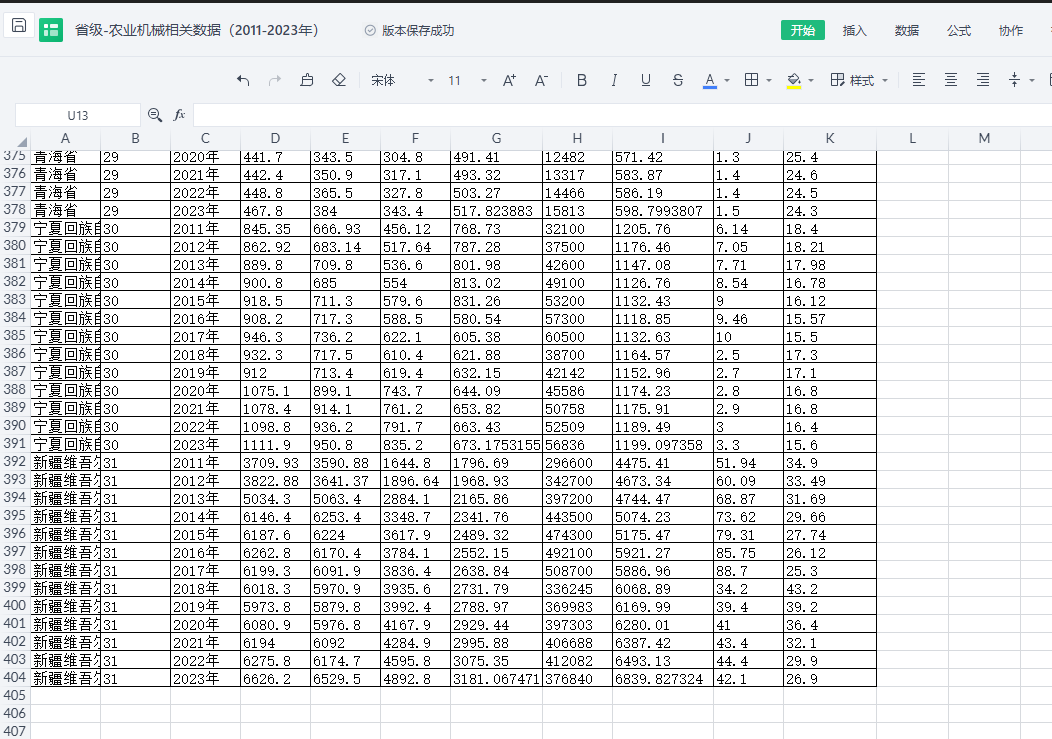This screenshot has width=1052, height=739.
Task: Click cell with 6839.827324
Action: [662, 679]
